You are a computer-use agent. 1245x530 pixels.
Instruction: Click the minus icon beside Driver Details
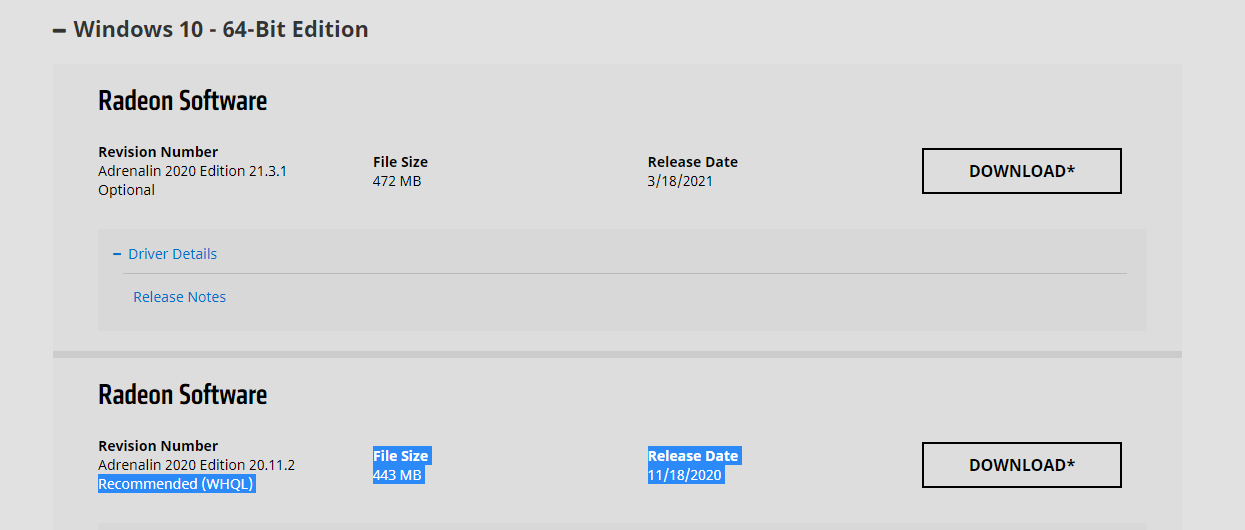click(x=117, y=254)
